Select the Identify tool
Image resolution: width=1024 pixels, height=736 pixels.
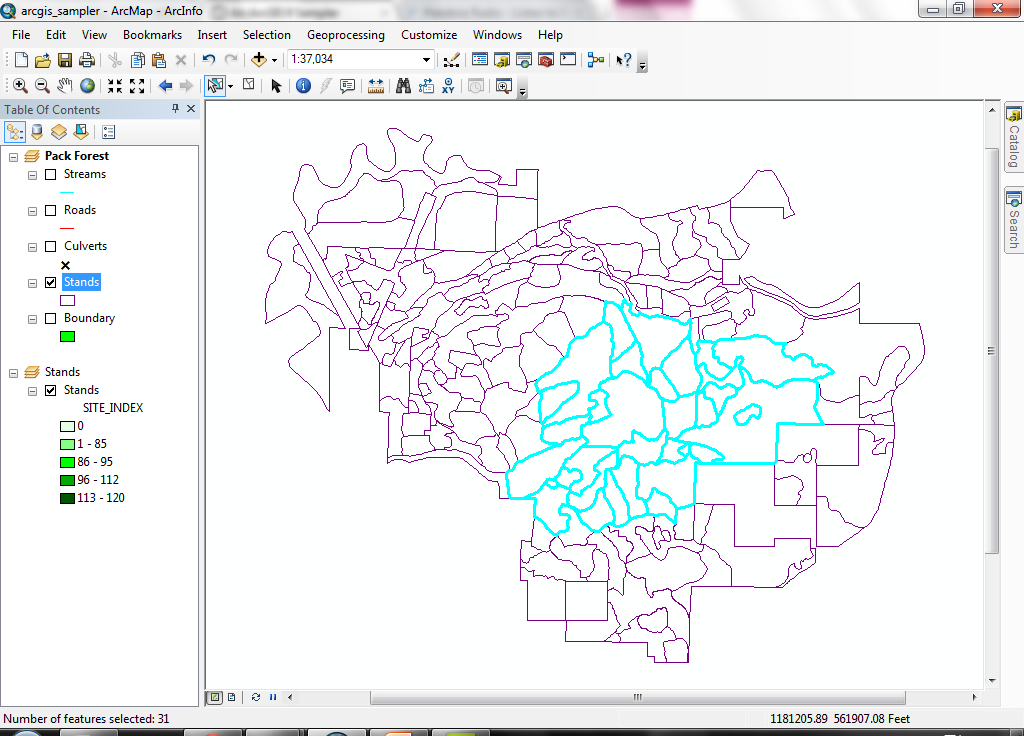pos(302,86)
